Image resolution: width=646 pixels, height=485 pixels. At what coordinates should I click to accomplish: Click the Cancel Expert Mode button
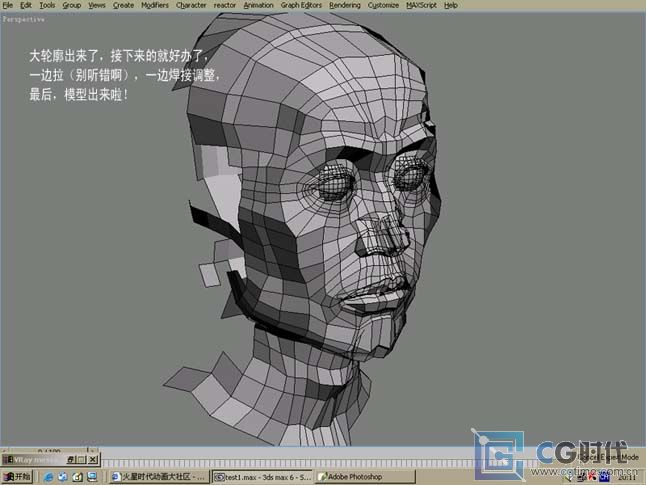(609, 457)
